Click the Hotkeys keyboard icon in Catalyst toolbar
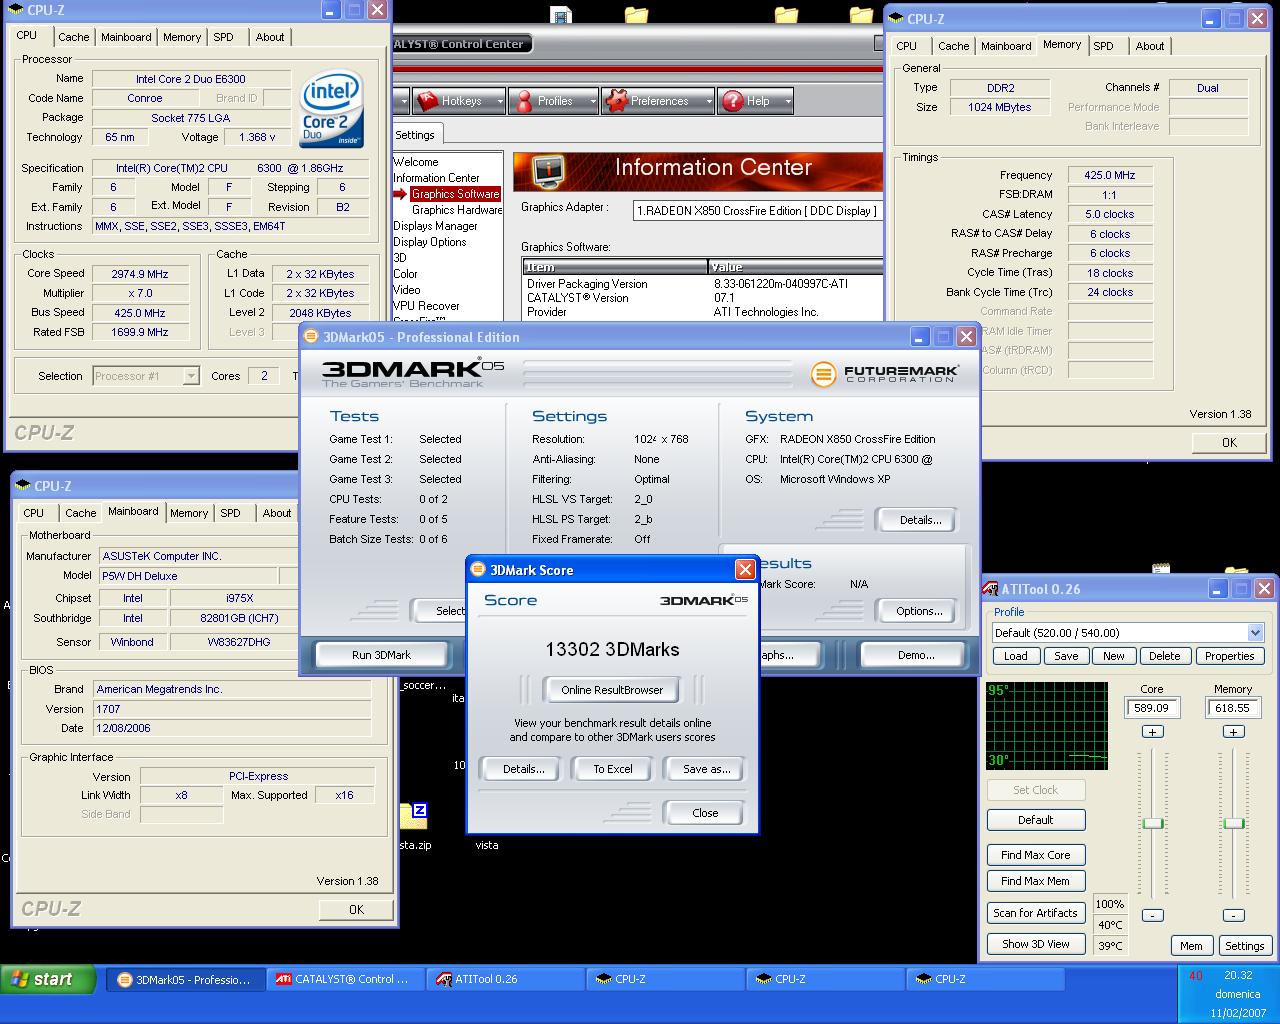The height and width of the screenshot is (1024, 1280). tap(428, 101)
